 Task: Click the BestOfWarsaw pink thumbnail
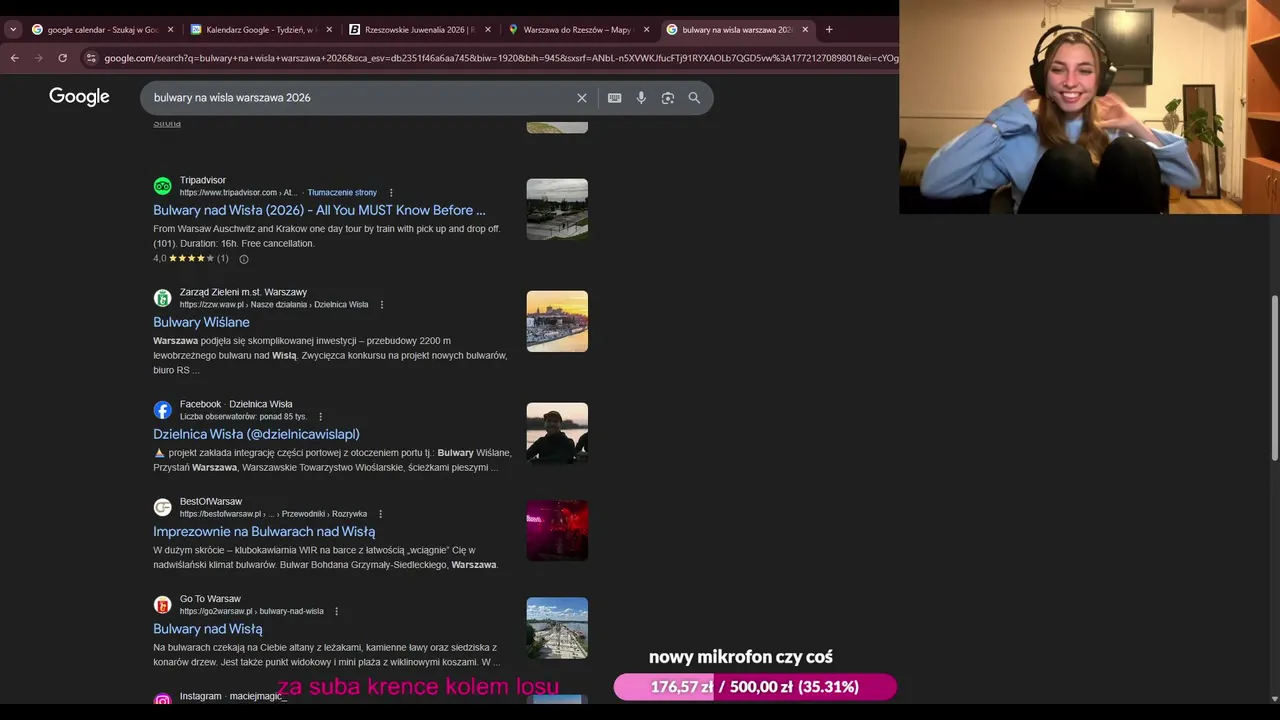(557, 530)
